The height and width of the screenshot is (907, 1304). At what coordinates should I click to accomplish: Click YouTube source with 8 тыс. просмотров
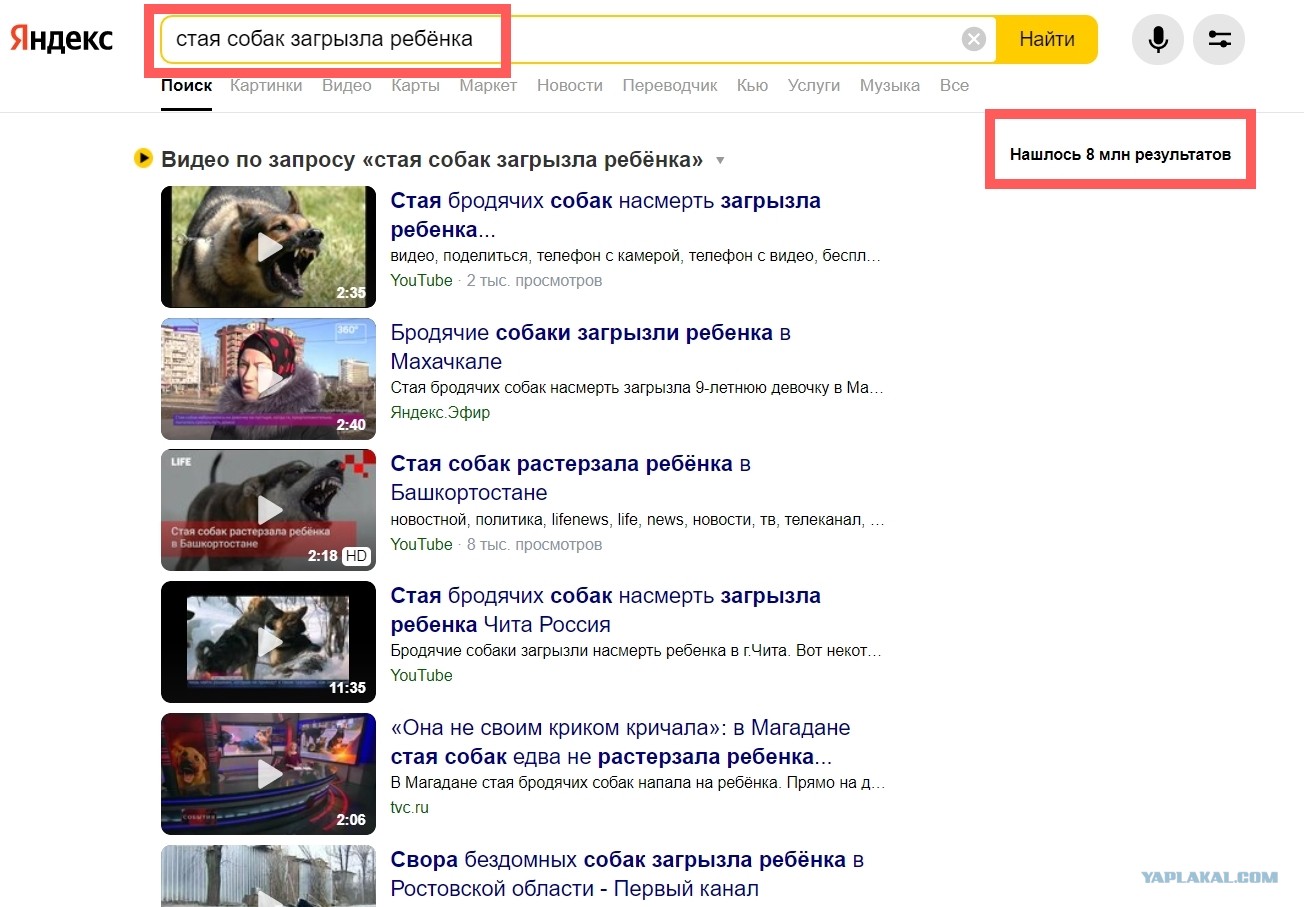[x=421, y=544]
